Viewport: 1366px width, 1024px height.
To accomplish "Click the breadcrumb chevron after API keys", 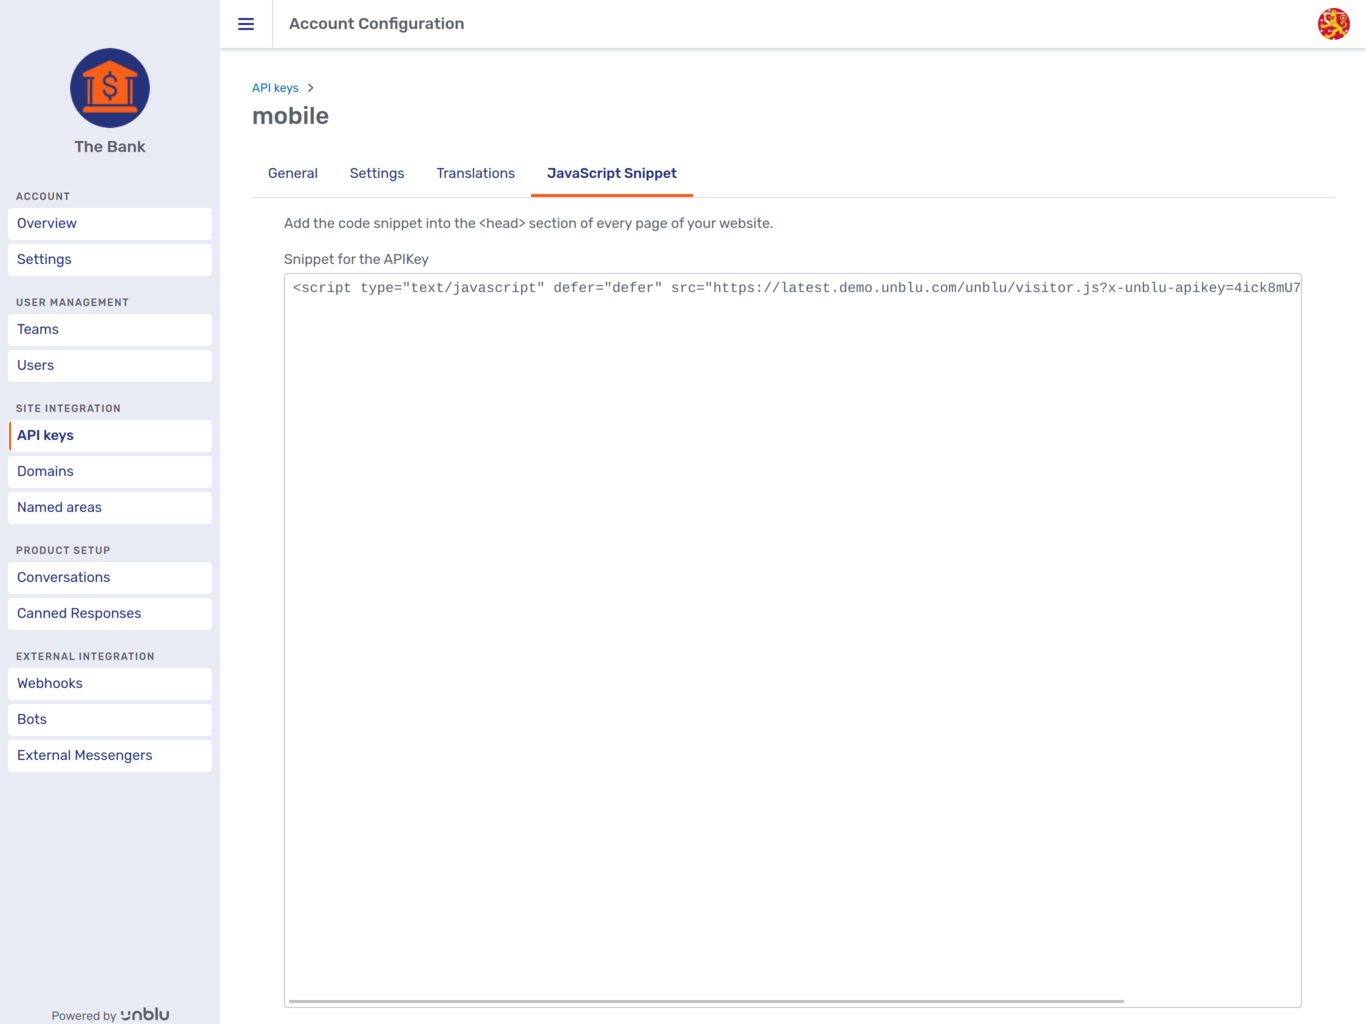I will pyautogui.click(x=311, y=88).
